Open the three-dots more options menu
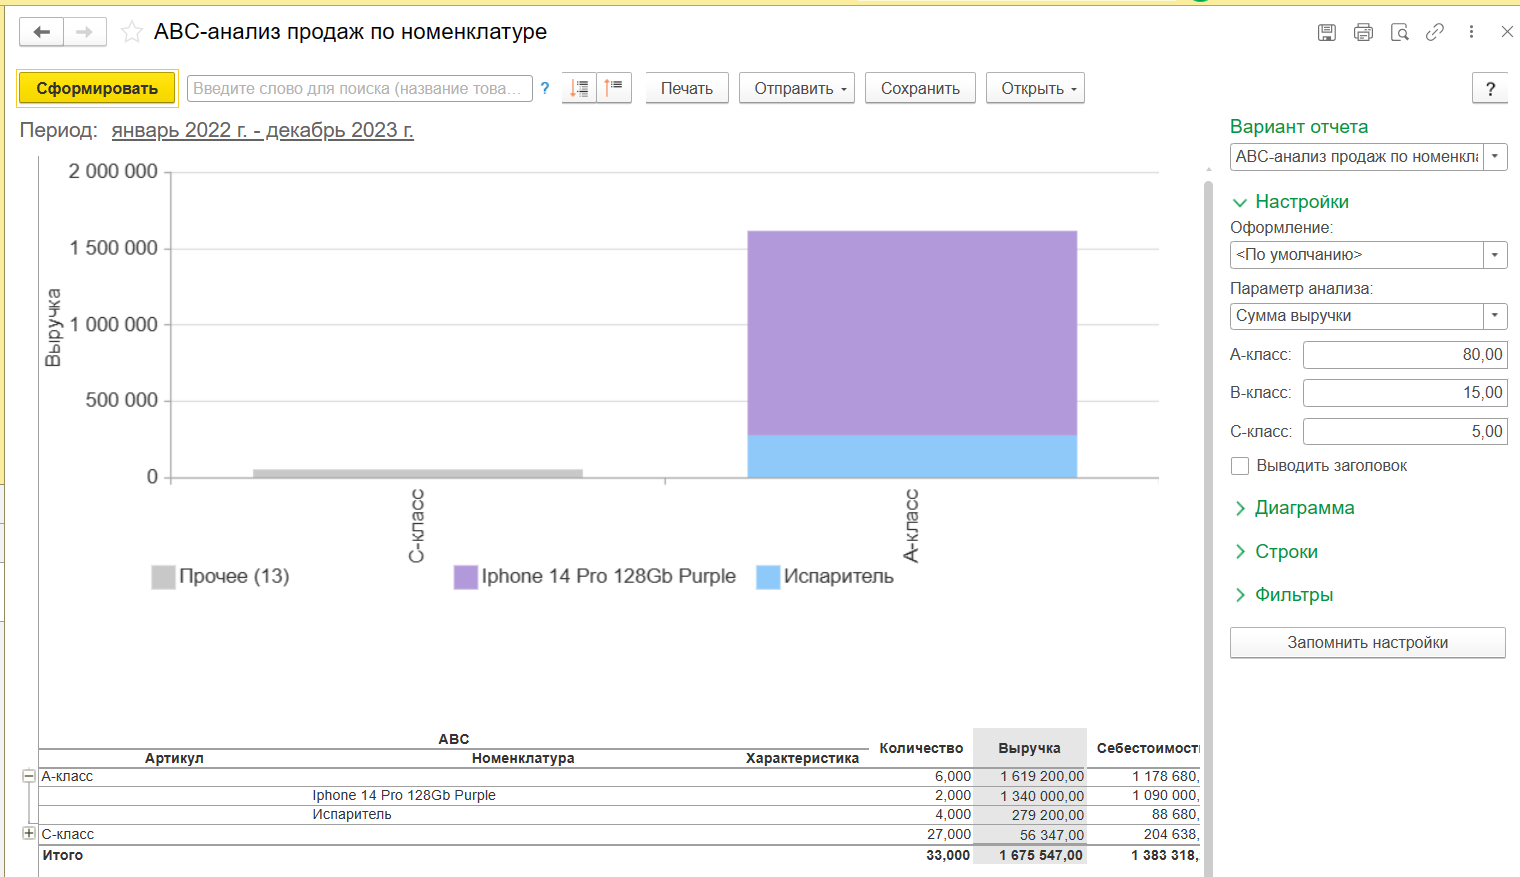 point(1471,32)
